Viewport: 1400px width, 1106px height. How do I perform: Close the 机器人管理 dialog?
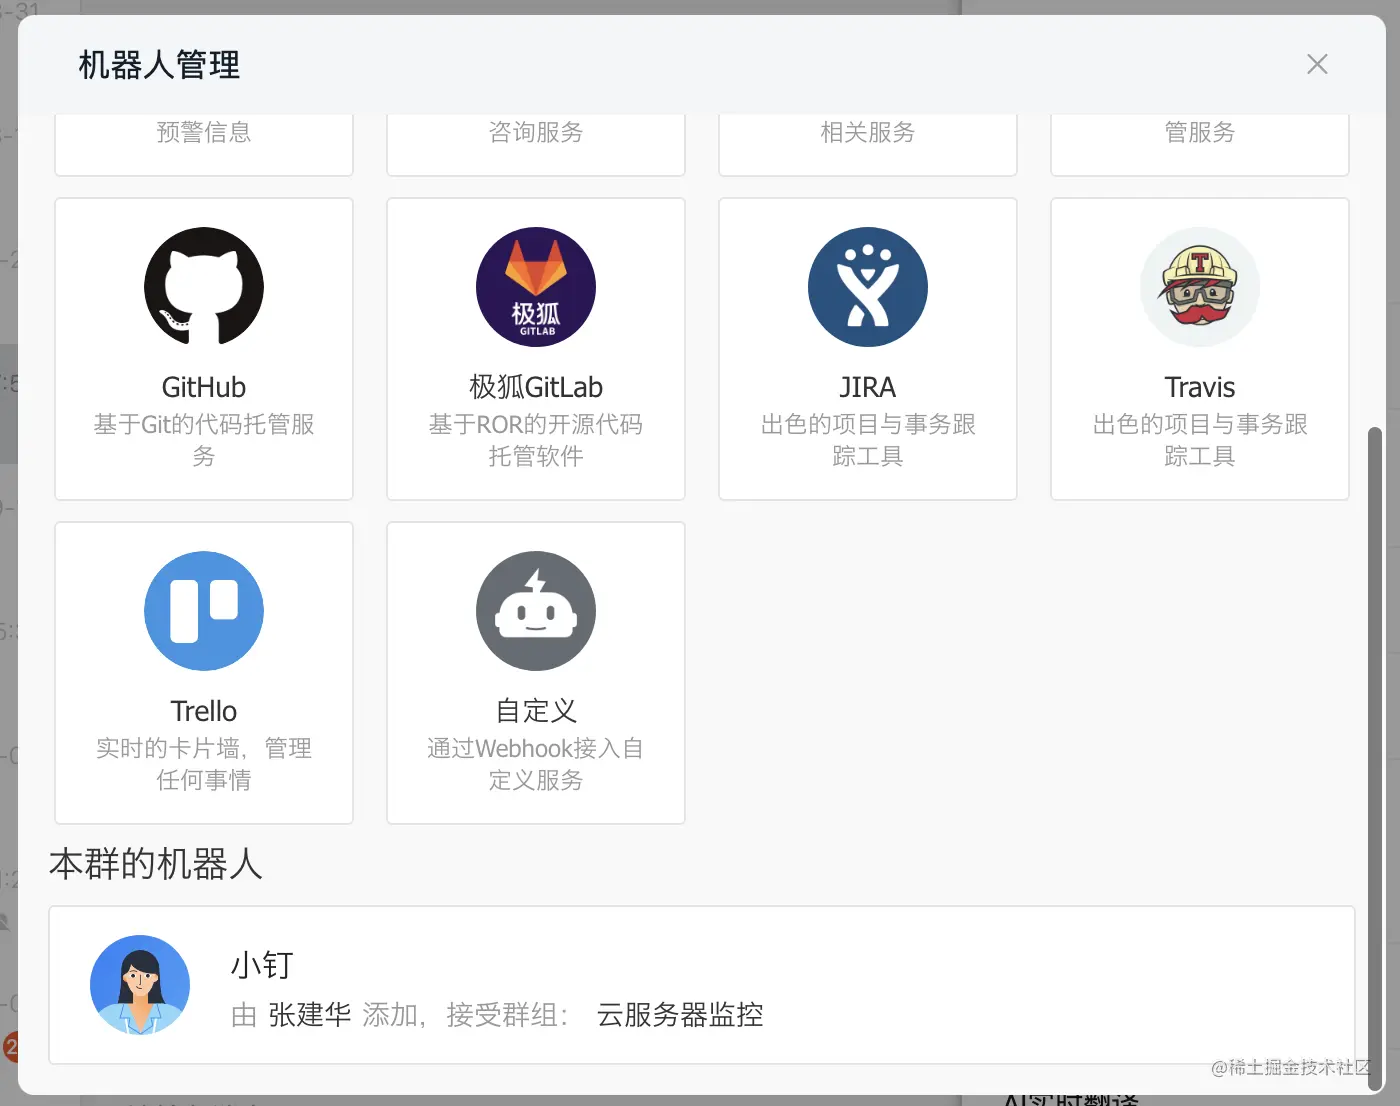(x=1317, y=64)
